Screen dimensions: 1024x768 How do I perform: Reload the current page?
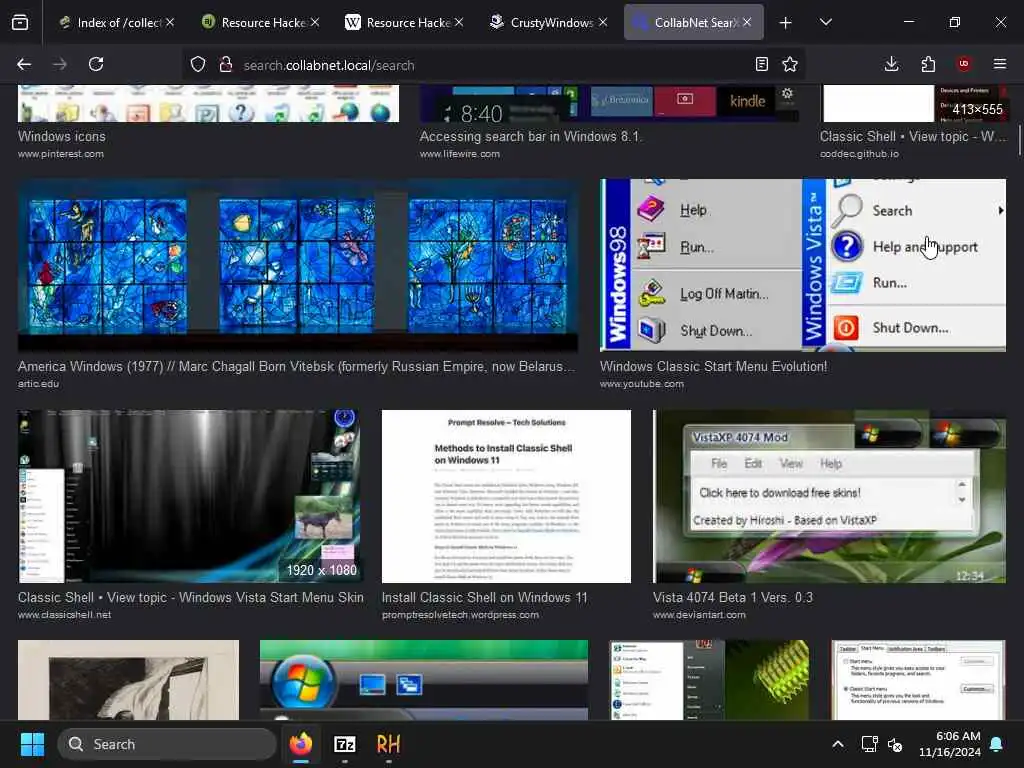pos(96,64)
